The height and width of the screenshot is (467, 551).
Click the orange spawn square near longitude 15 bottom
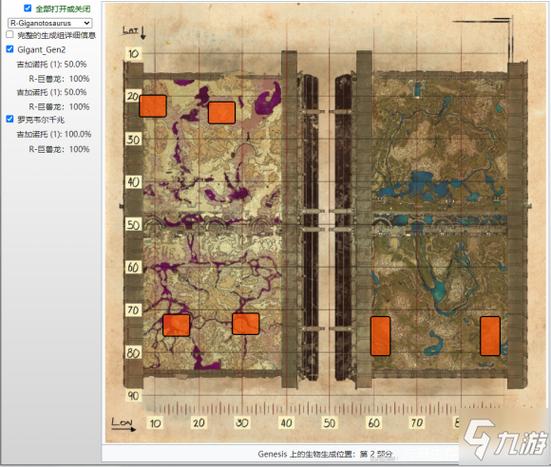pyautogui.click(x=176, y=325)
